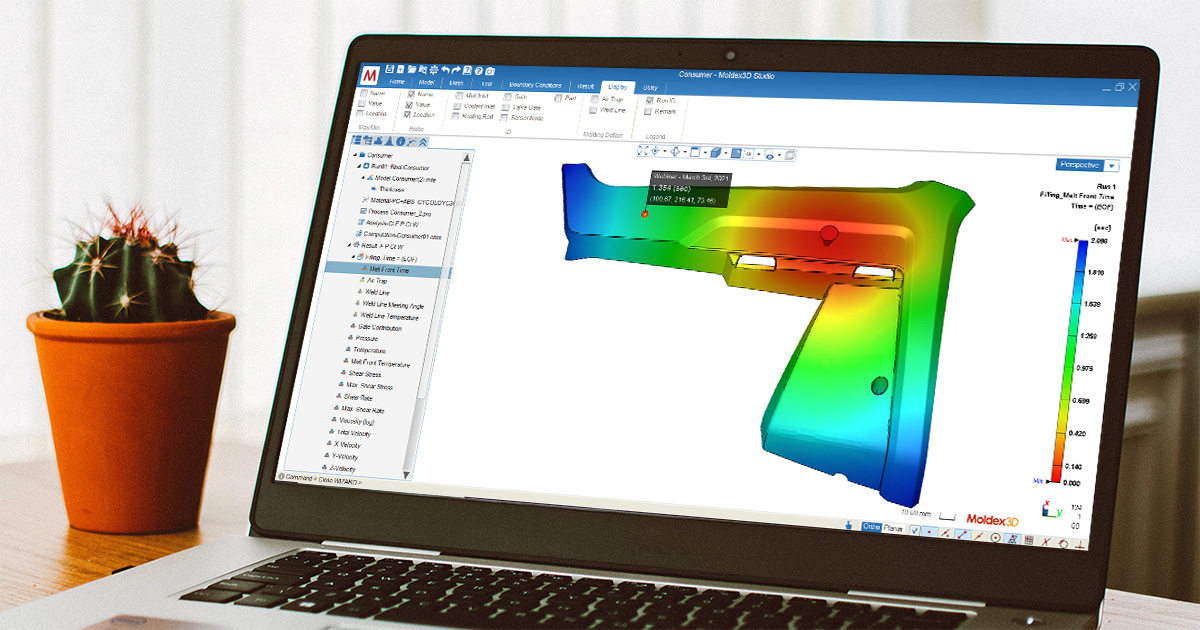Toggle the Max/Min Value checkbox

(361, 103)
